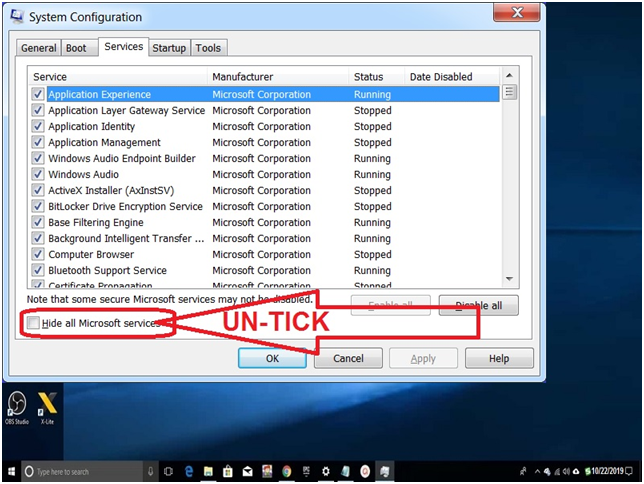644x484 pixels.
Task: Click the System Configuration title bar icon
Action: click(x=17, y=16)
